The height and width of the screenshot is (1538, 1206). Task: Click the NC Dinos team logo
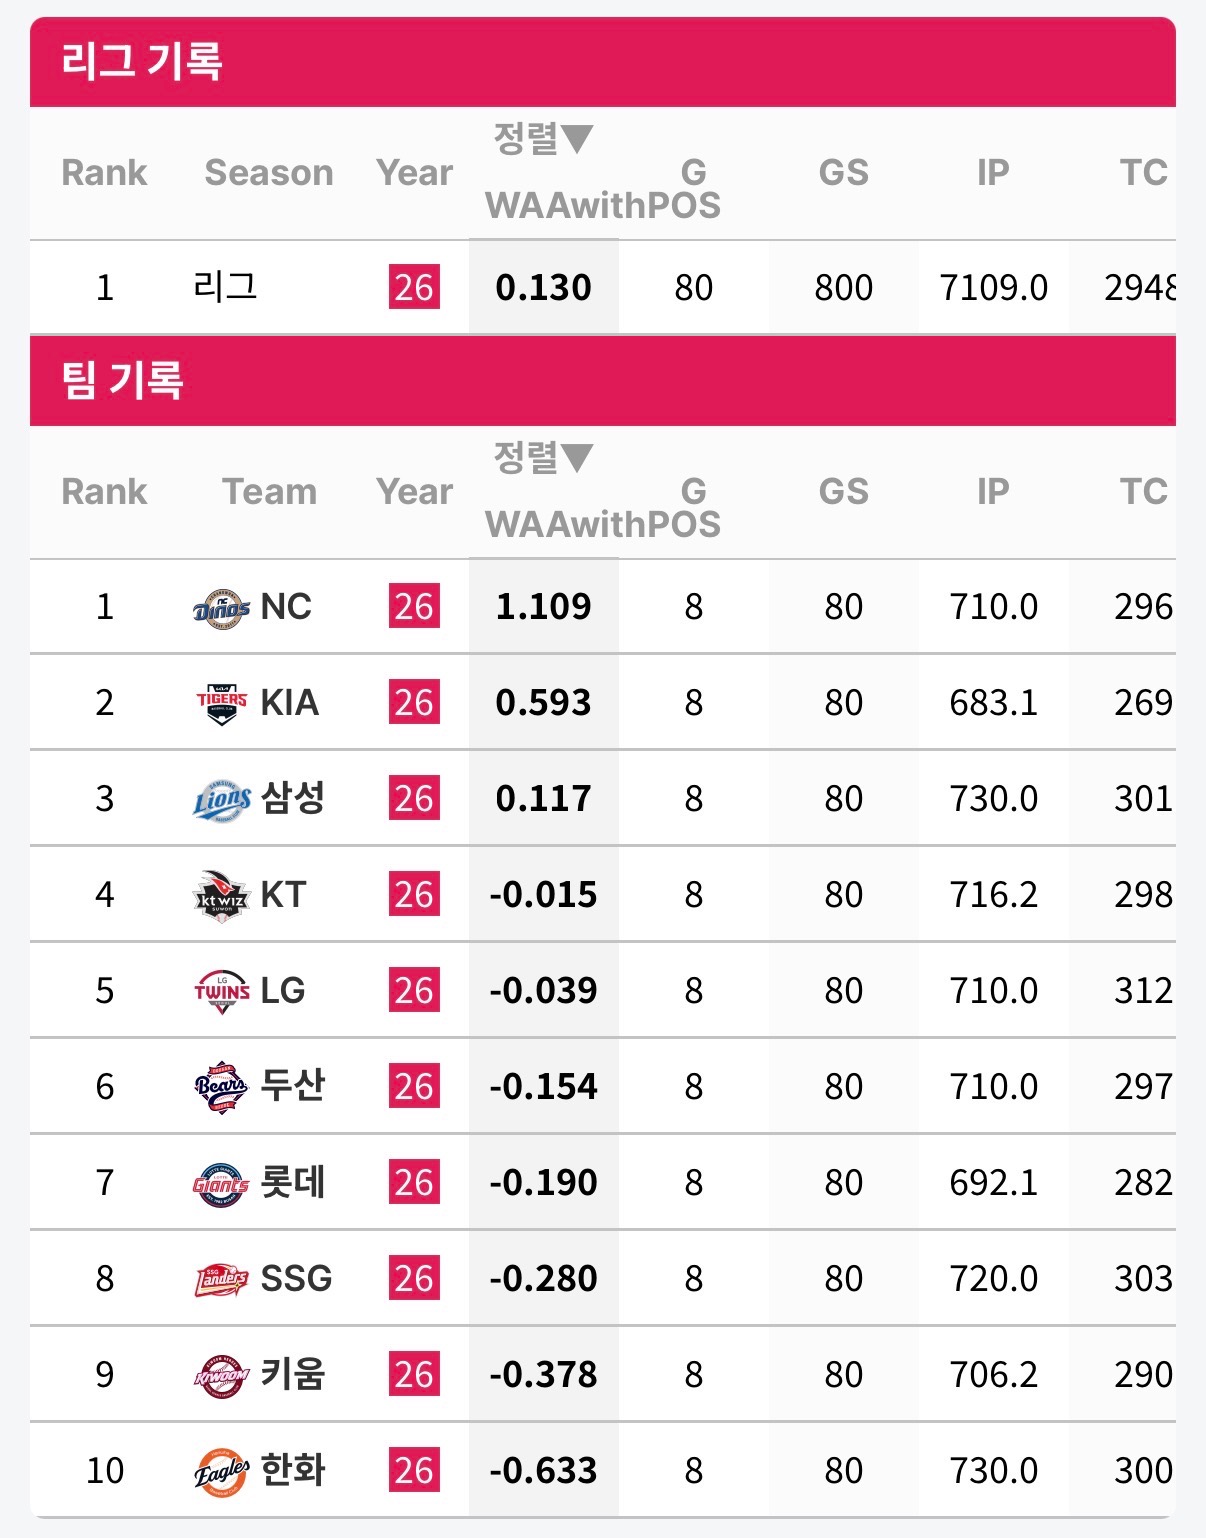[x=221, y=608]
